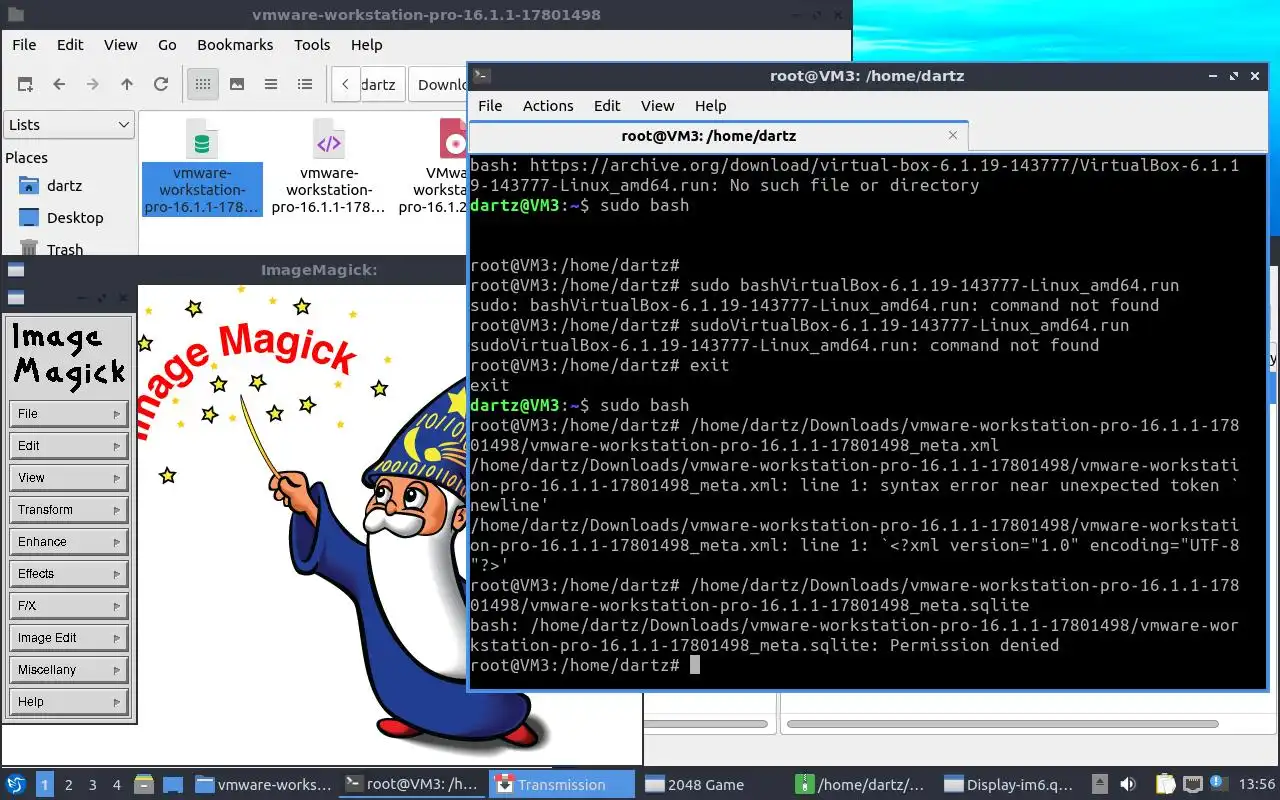Open terminal File menu

tap(490, 106)
